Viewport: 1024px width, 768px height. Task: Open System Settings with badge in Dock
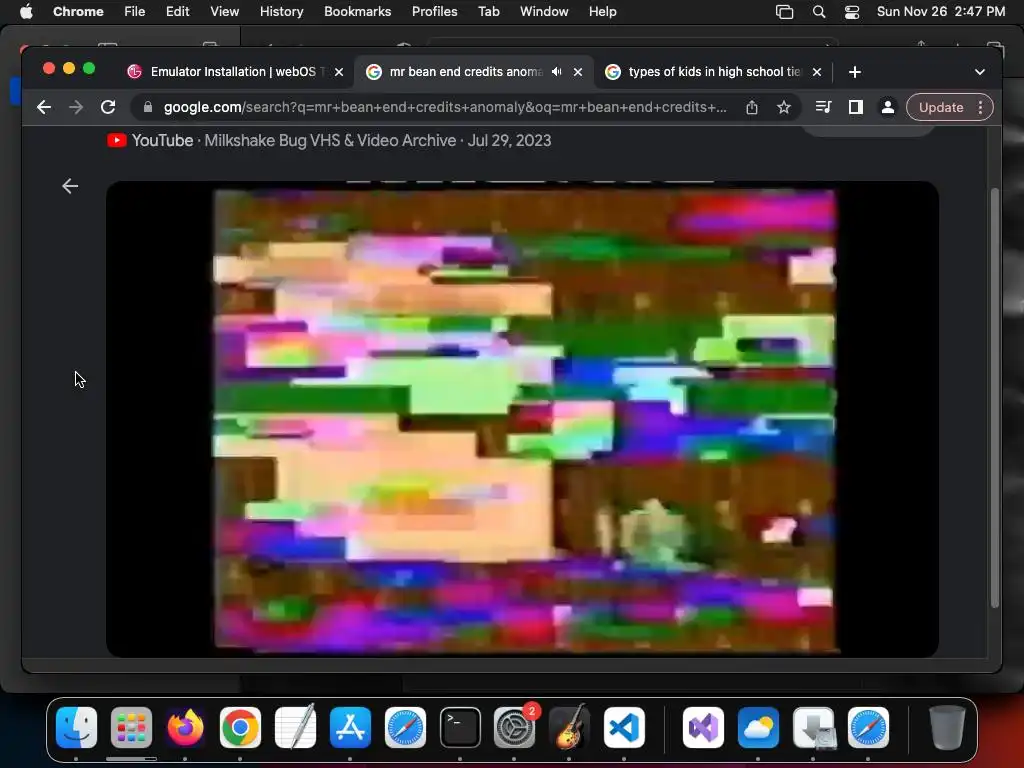(x=515, y=727)
